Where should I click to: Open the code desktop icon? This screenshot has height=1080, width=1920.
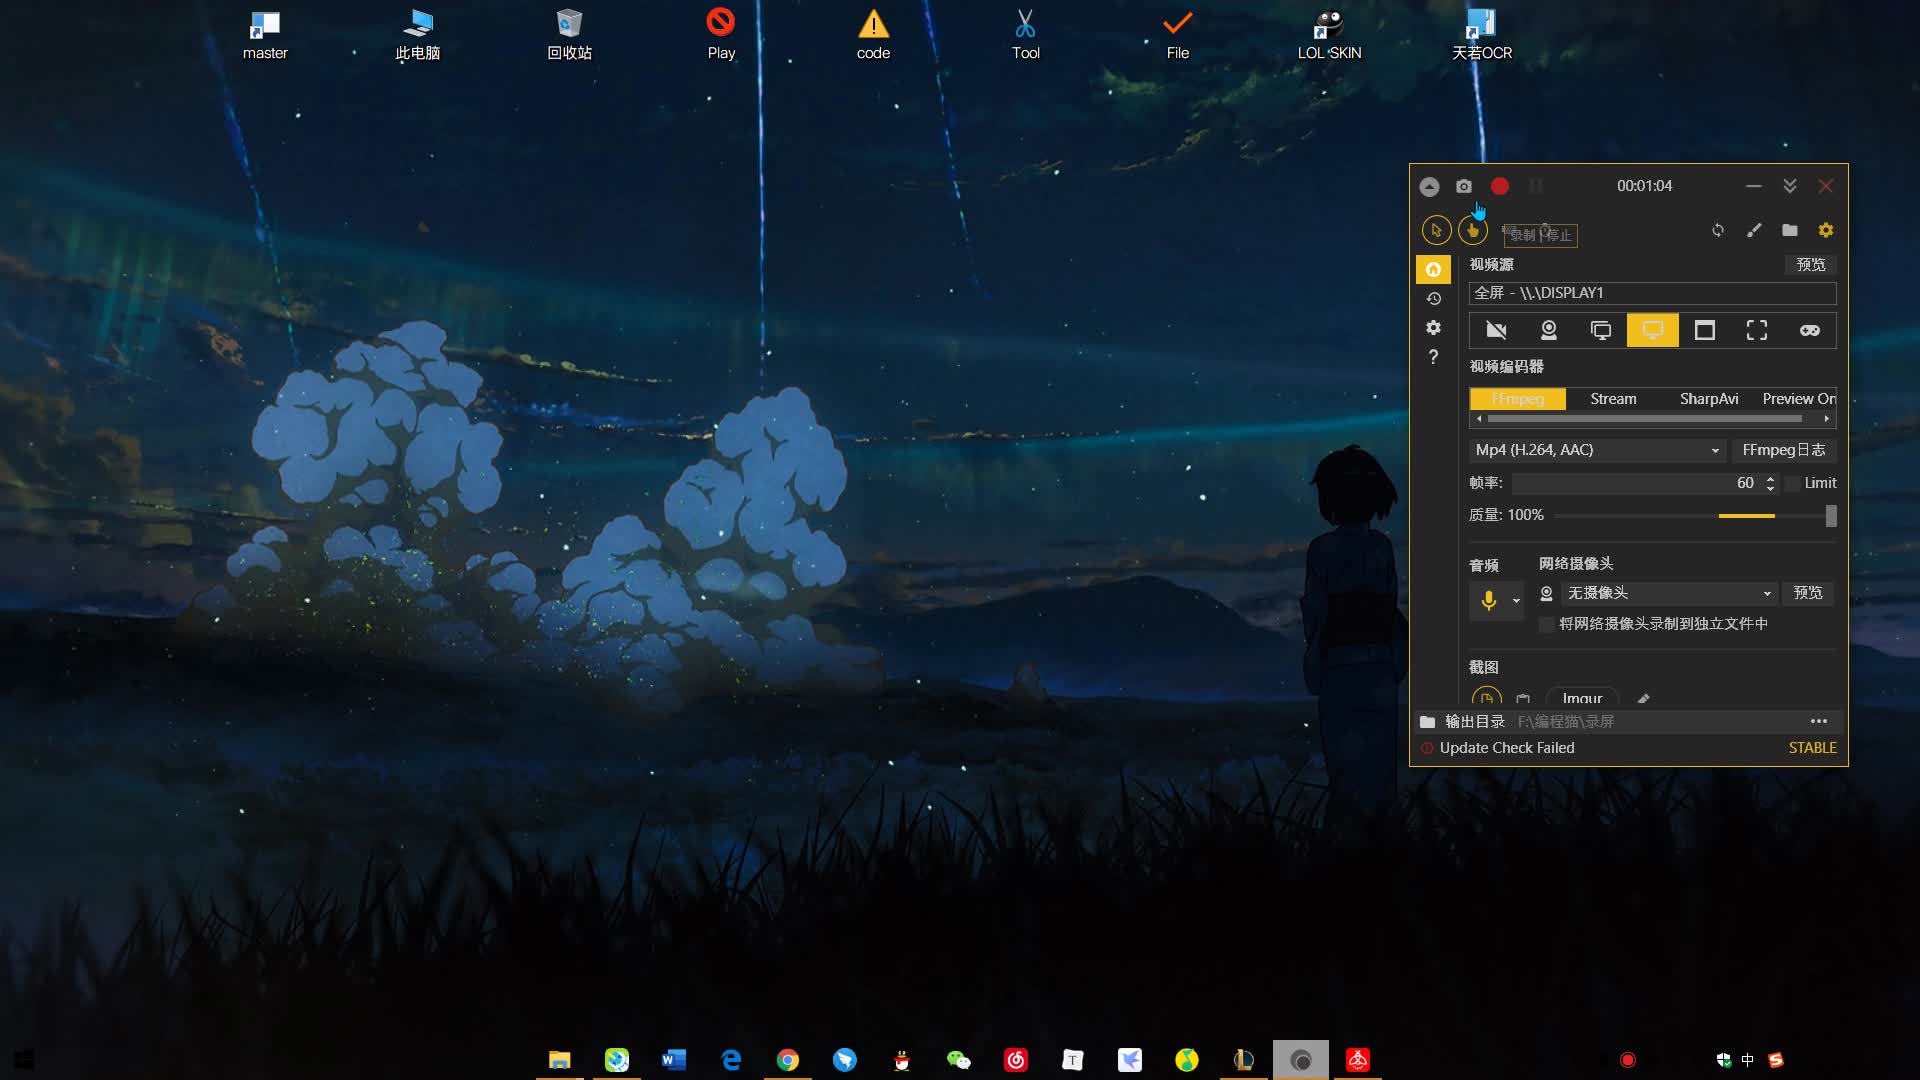click(873, 34)
